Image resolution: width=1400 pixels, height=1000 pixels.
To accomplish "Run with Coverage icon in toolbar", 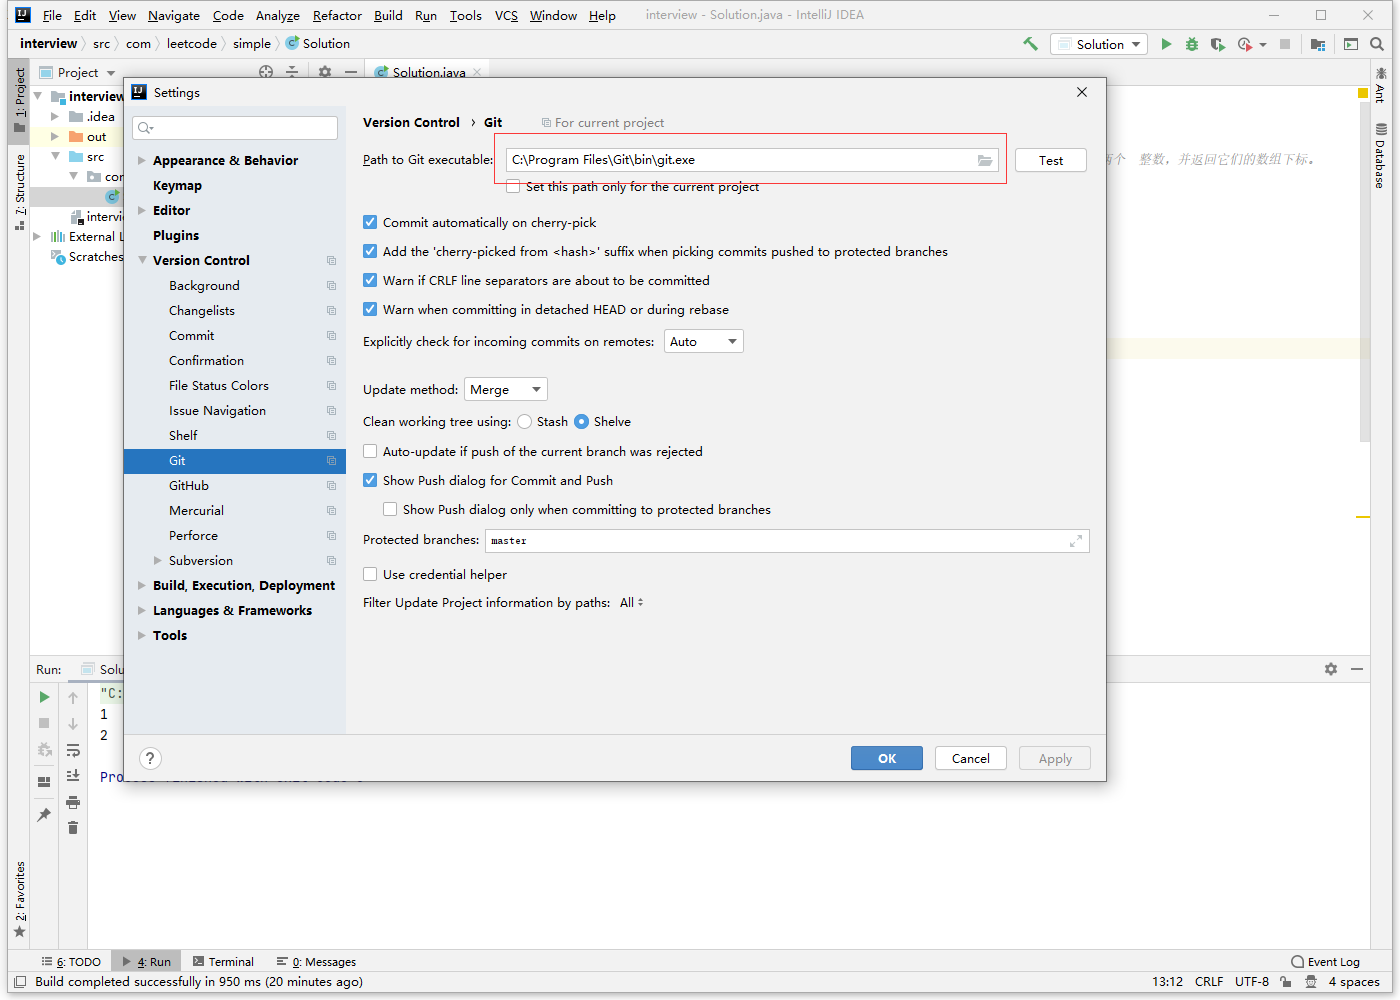I will click(x=1217, y=44).
